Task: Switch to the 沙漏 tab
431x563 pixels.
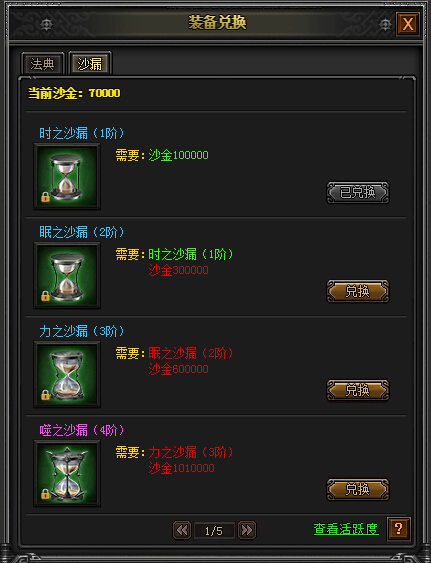Action: point(90,64)
